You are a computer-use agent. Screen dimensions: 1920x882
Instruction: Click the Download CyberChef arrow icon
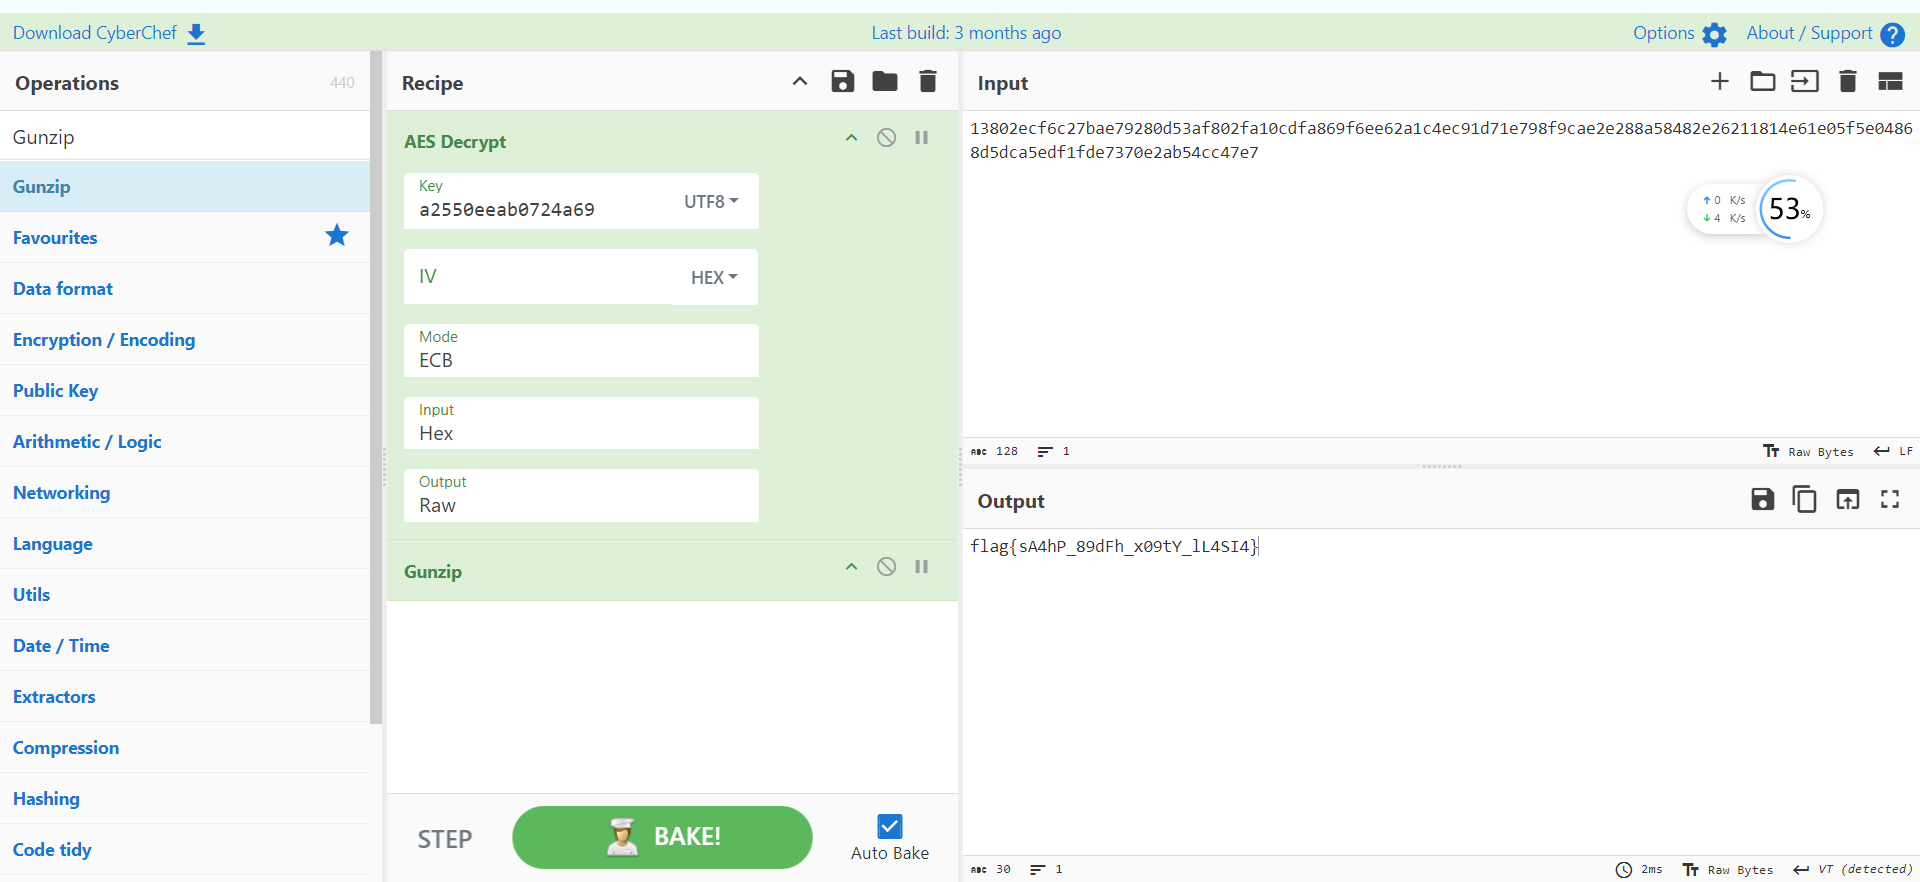[x=196, y=34]
